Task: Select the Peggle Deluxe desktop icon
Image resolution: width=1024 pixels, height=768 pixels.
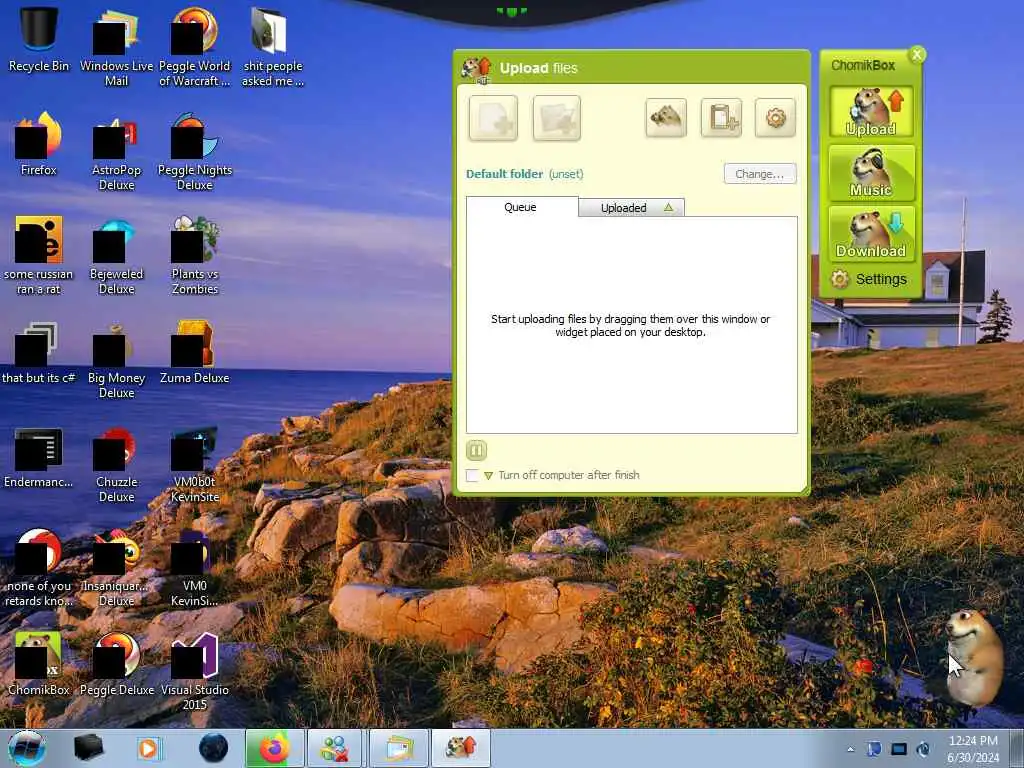Action: [x=116, y=663]
